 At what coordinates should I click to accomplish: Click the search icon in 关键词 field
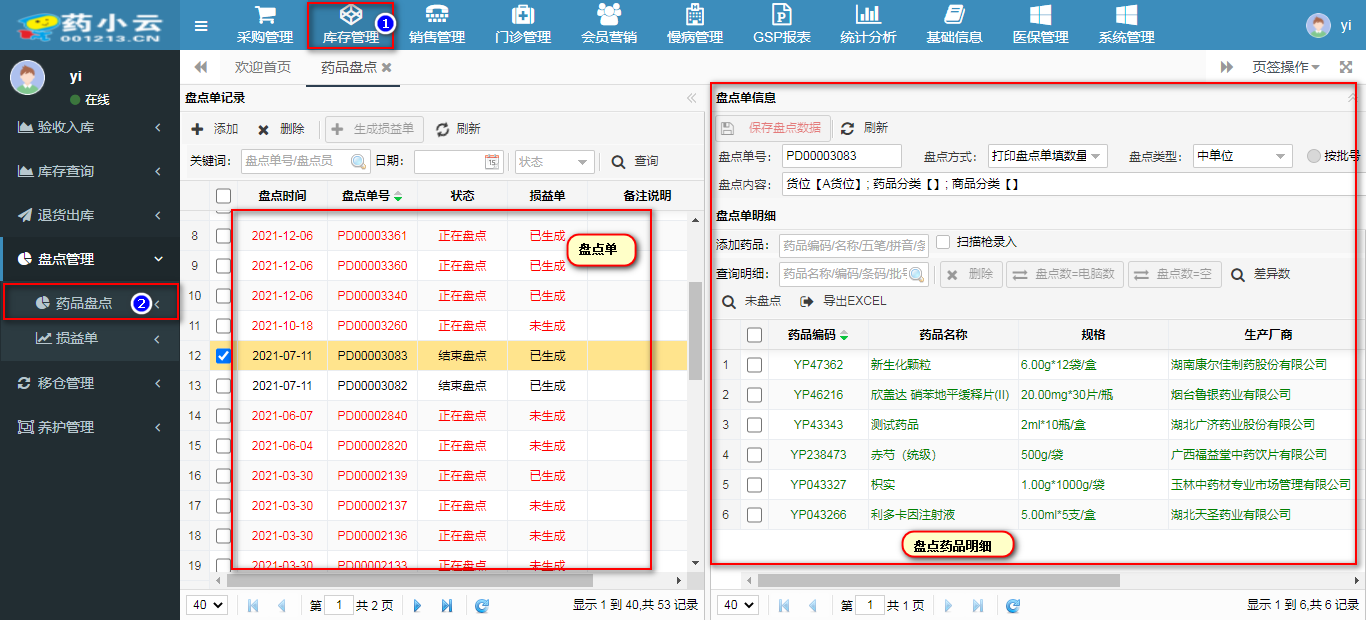click(x=358, y=161)
